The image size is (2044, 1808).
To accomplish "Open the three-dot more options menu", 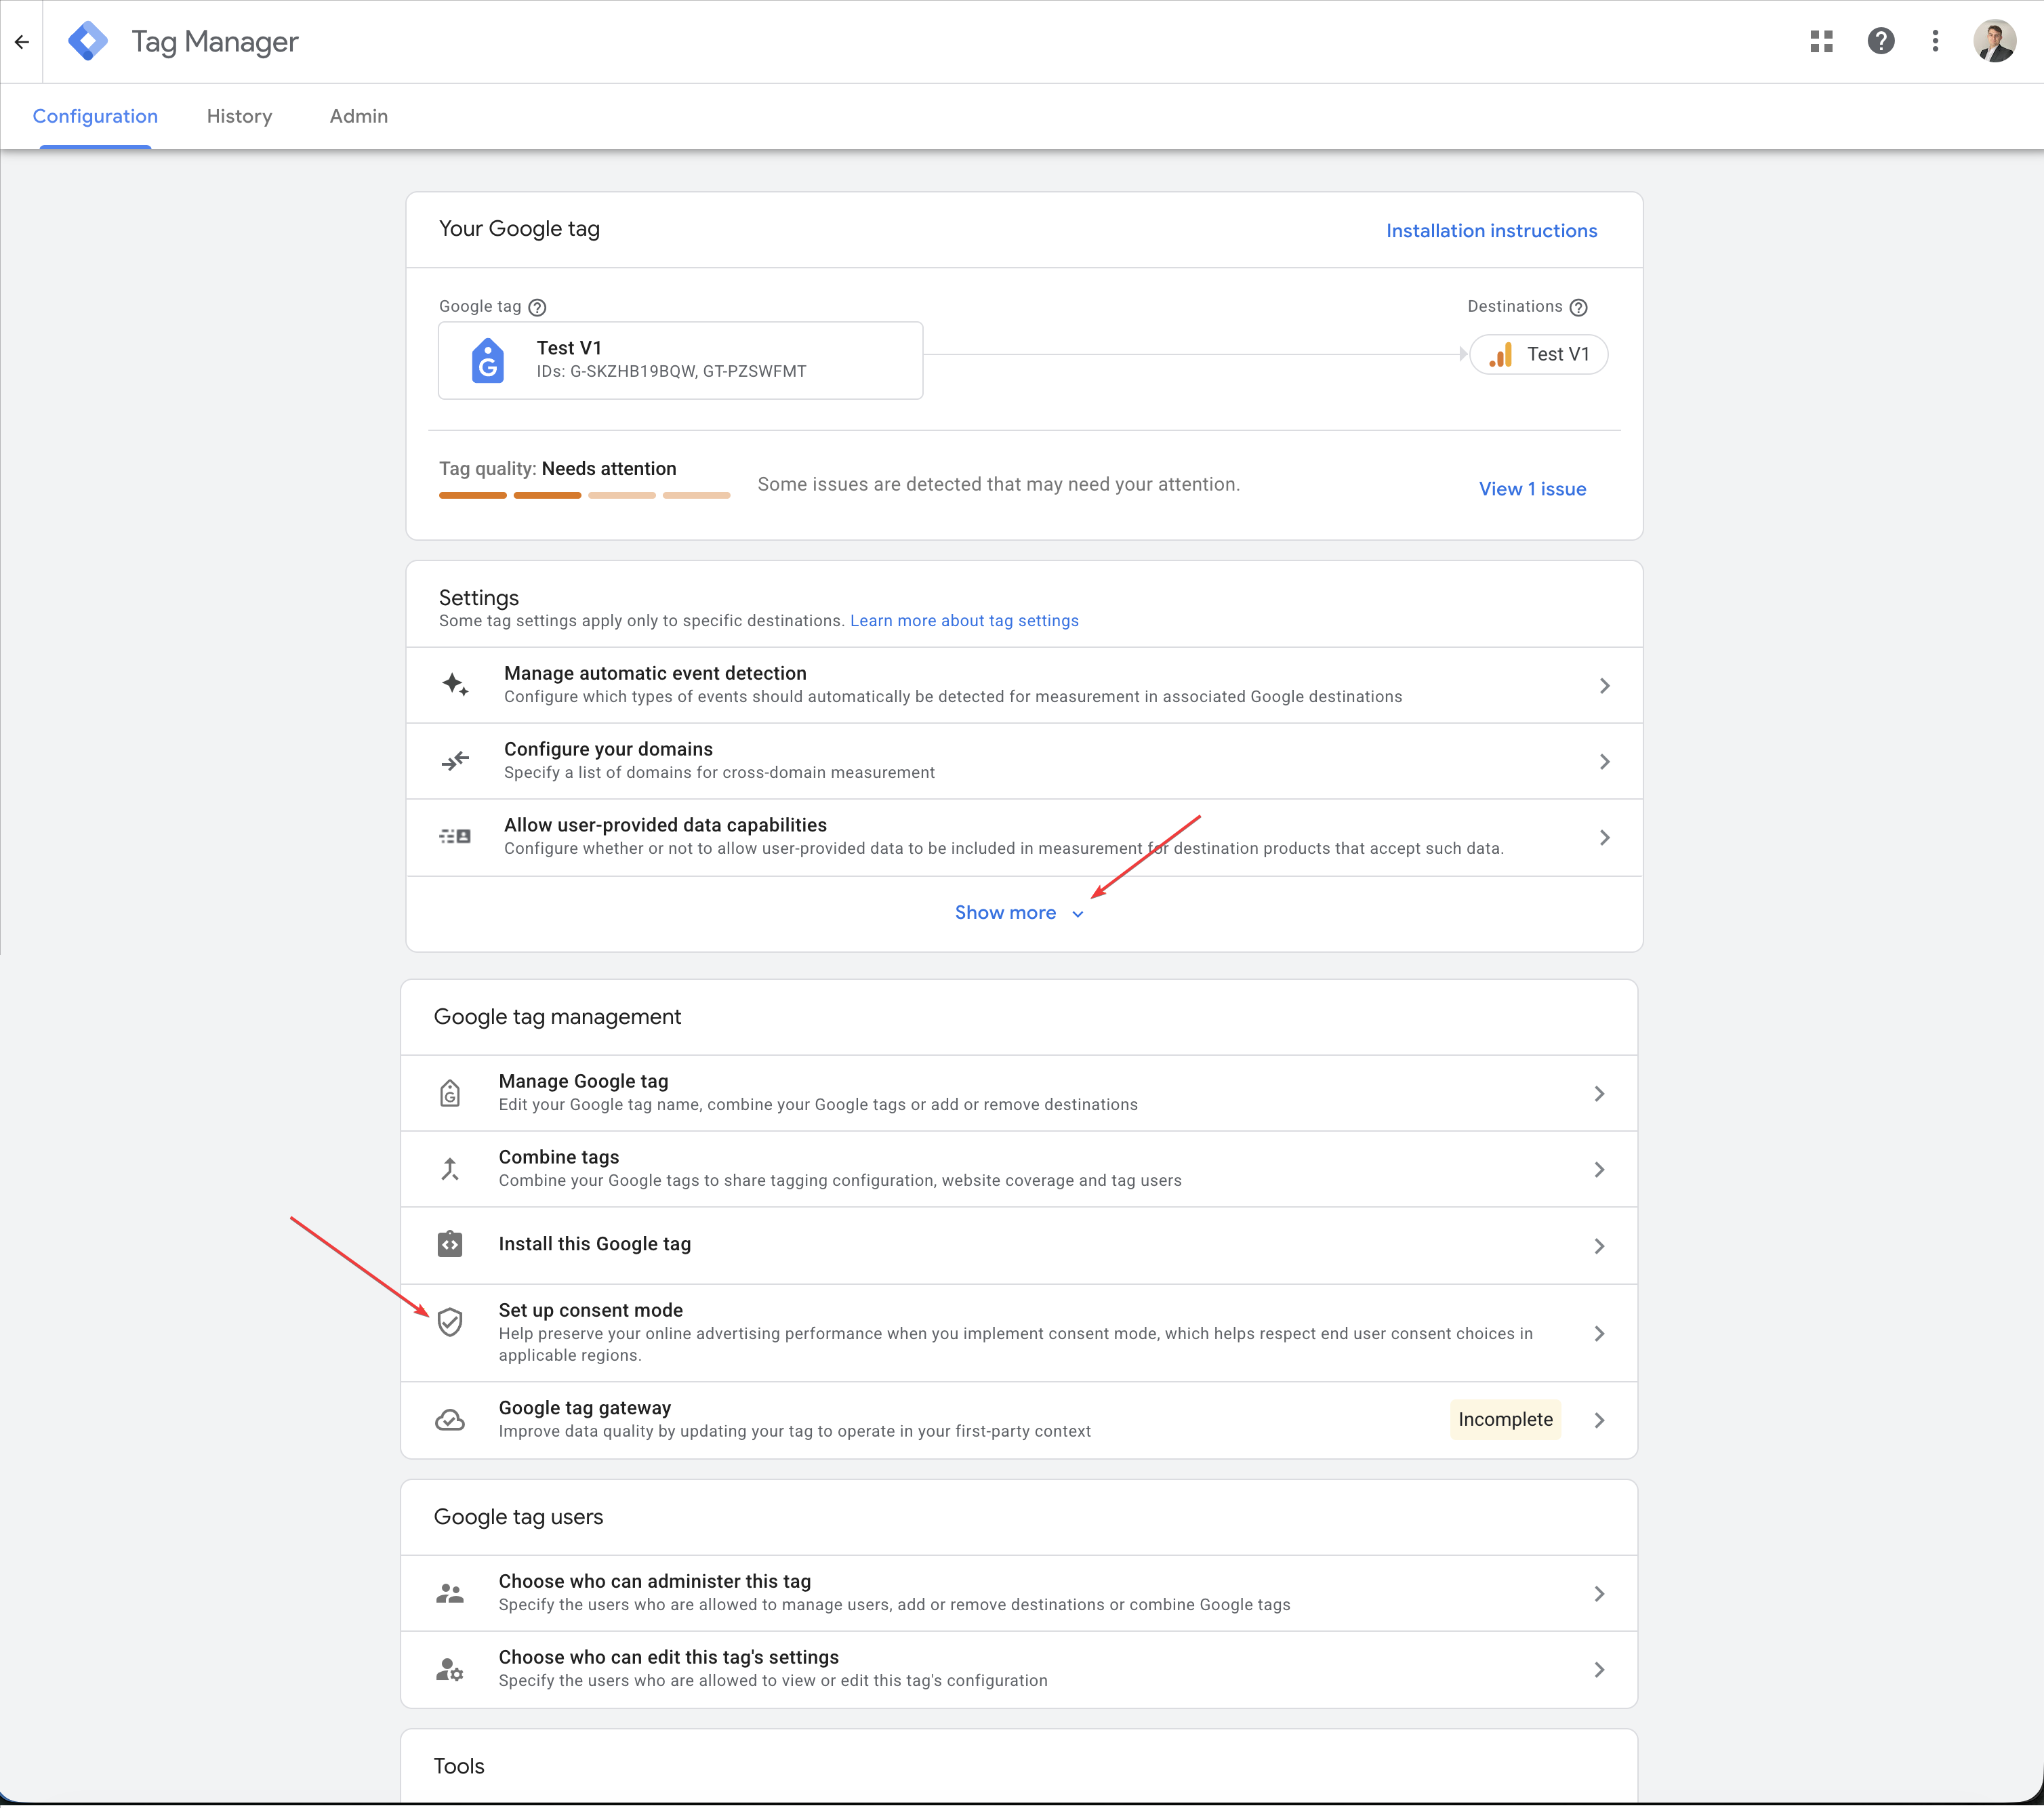I will (1935, 42).
